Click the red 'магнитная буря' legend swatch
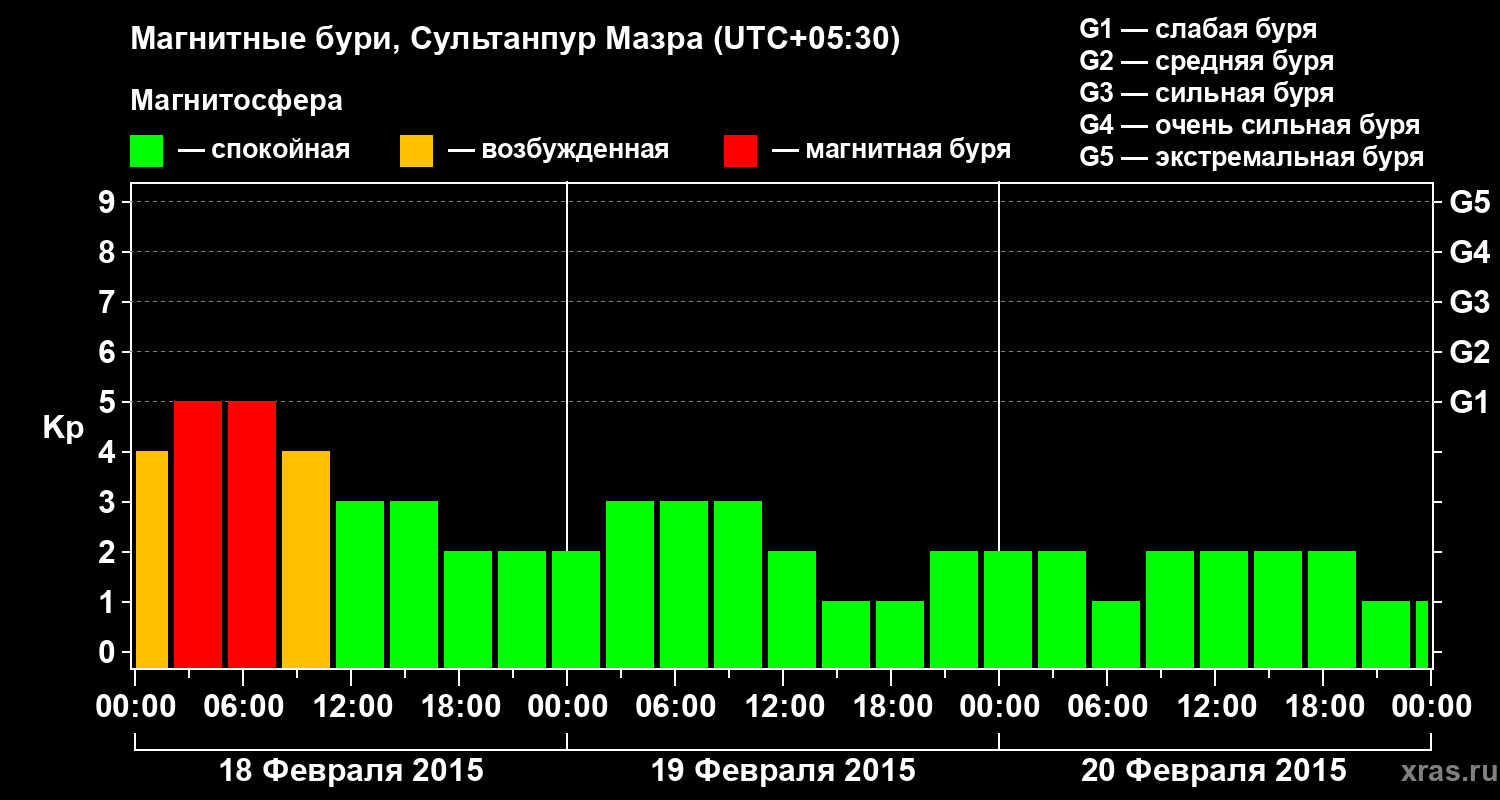 coord(740,151)
